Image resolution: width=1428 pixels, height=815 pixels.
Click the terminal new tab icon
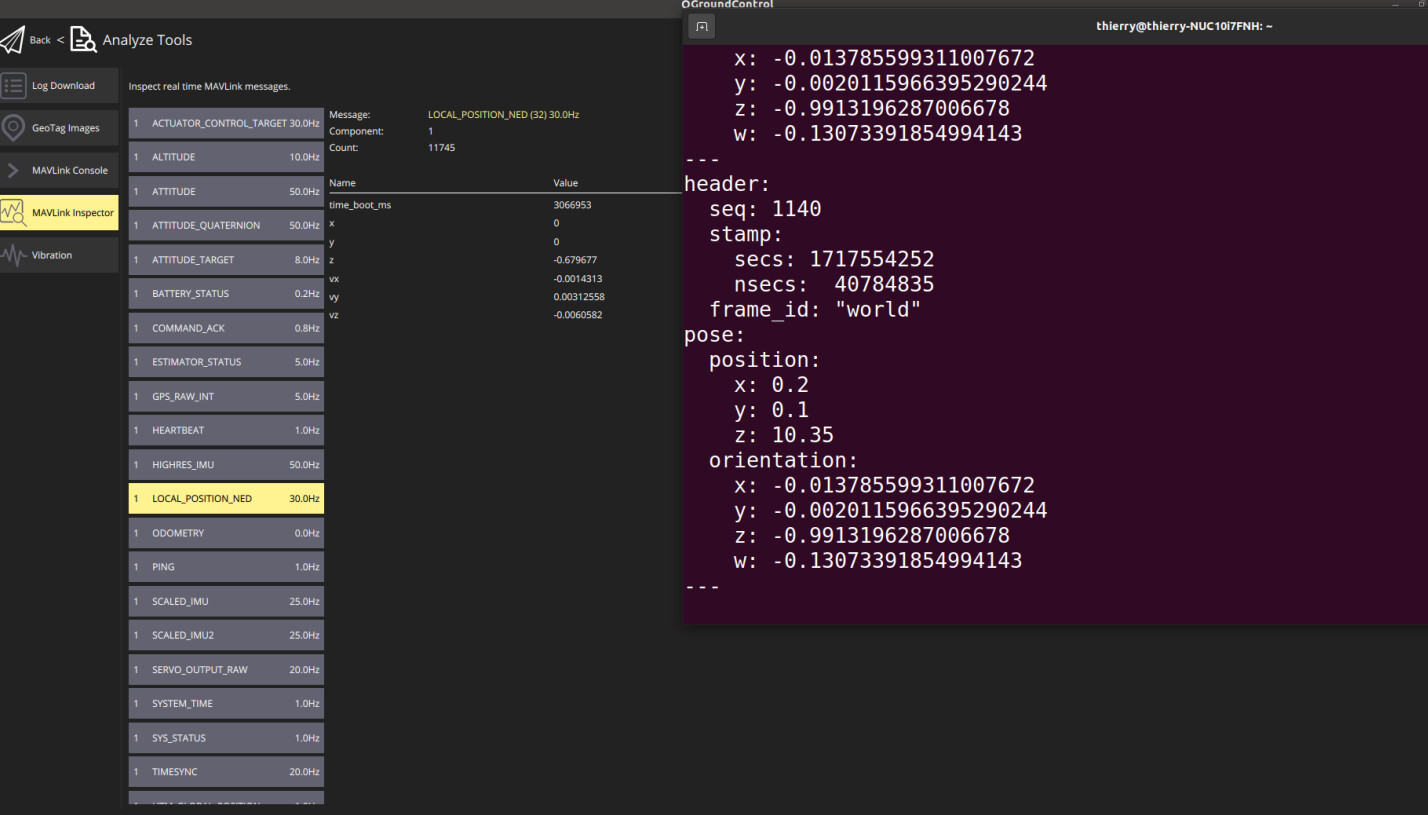(x=702, y=27)
